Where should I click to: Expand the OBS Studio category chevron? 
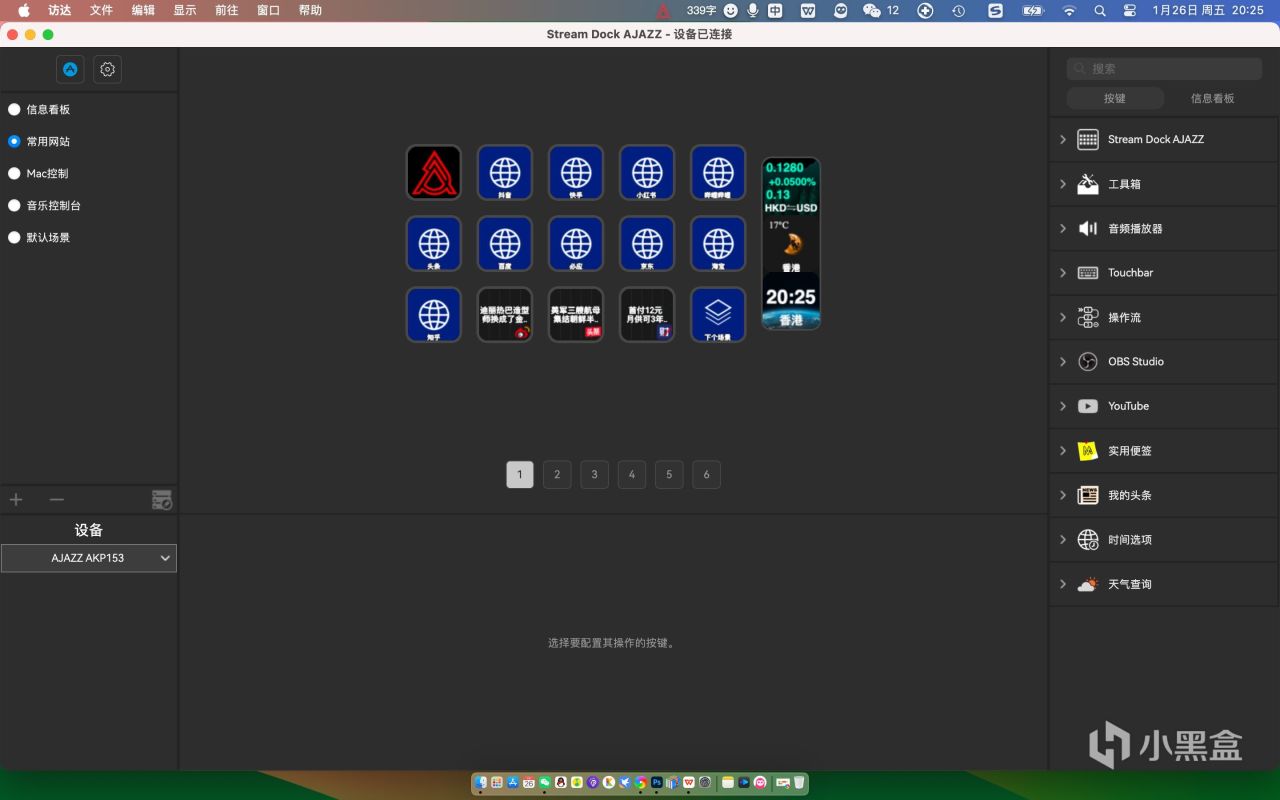[x=1063, y=362]
